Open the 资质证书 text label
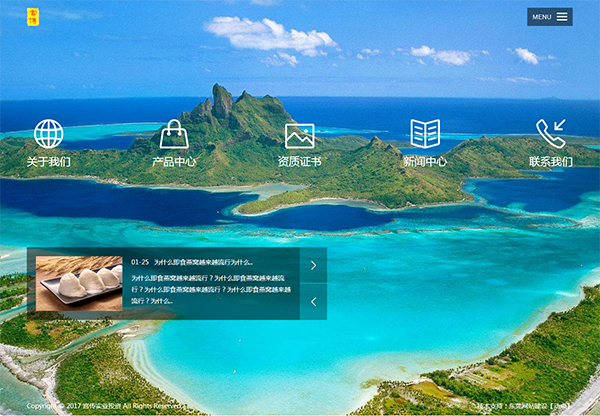Screen dimensions: 600x416 [x=300, y=162]
